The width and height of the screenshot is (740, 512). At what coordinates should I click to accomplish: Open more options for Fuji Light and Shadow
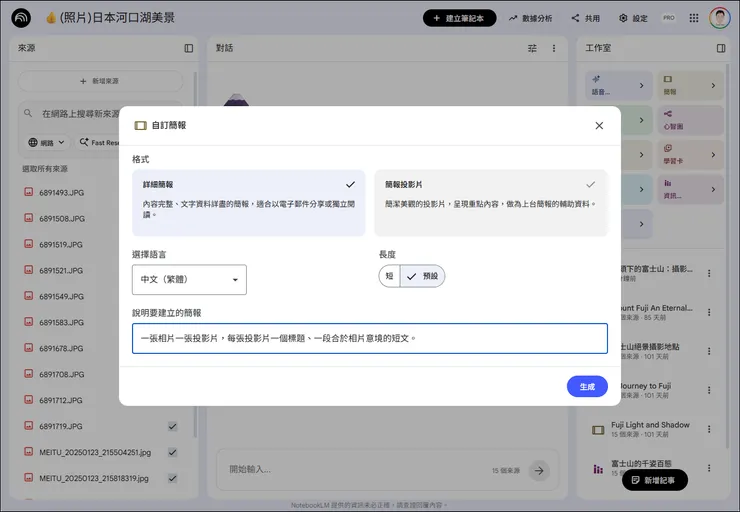pyautogui.click(x=709, y=429)
